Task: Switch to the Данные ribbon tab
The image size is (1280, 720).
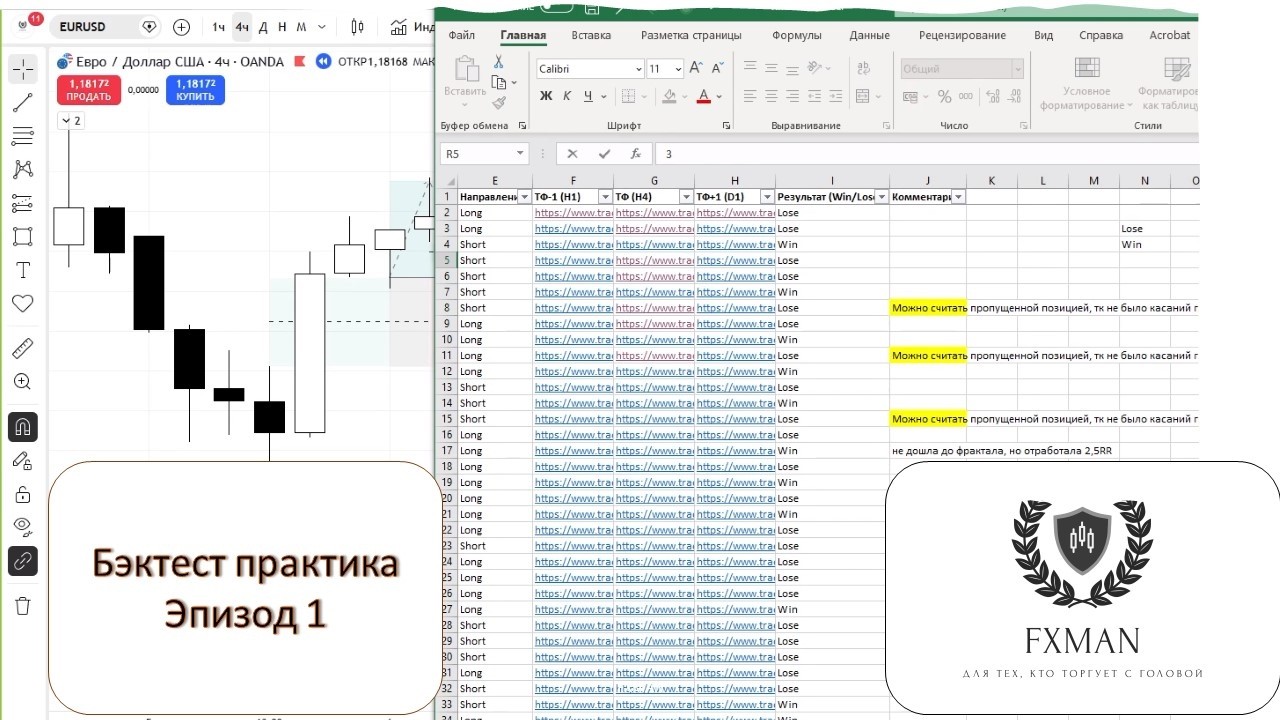Action: tap(869, 35)
